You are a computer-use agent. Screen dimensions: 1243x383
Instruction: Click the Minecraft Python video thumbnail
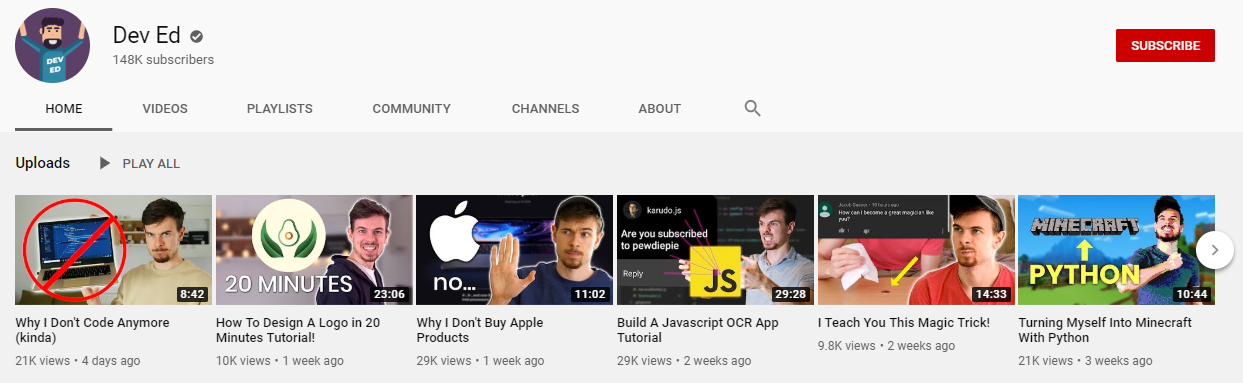click(1116, 250)
